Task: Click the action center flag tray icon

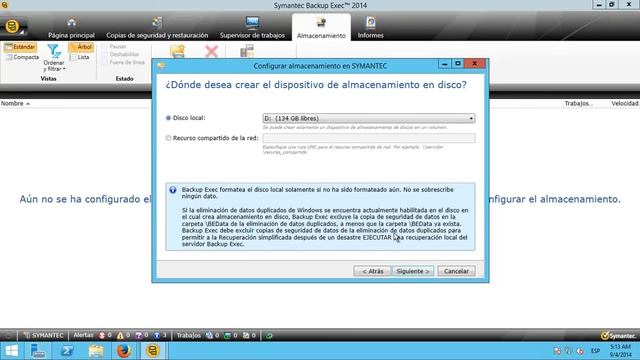Action: pos(557,351)
